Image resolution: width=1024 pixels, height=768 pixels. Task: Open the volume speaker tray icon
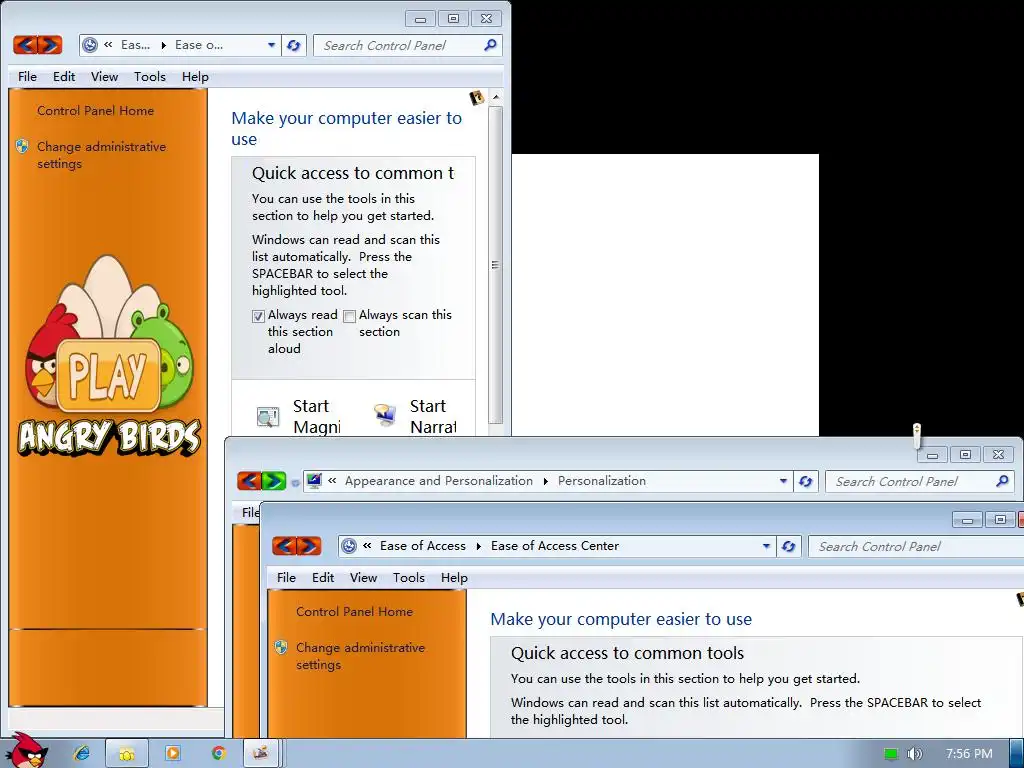(x=914, y=754)
